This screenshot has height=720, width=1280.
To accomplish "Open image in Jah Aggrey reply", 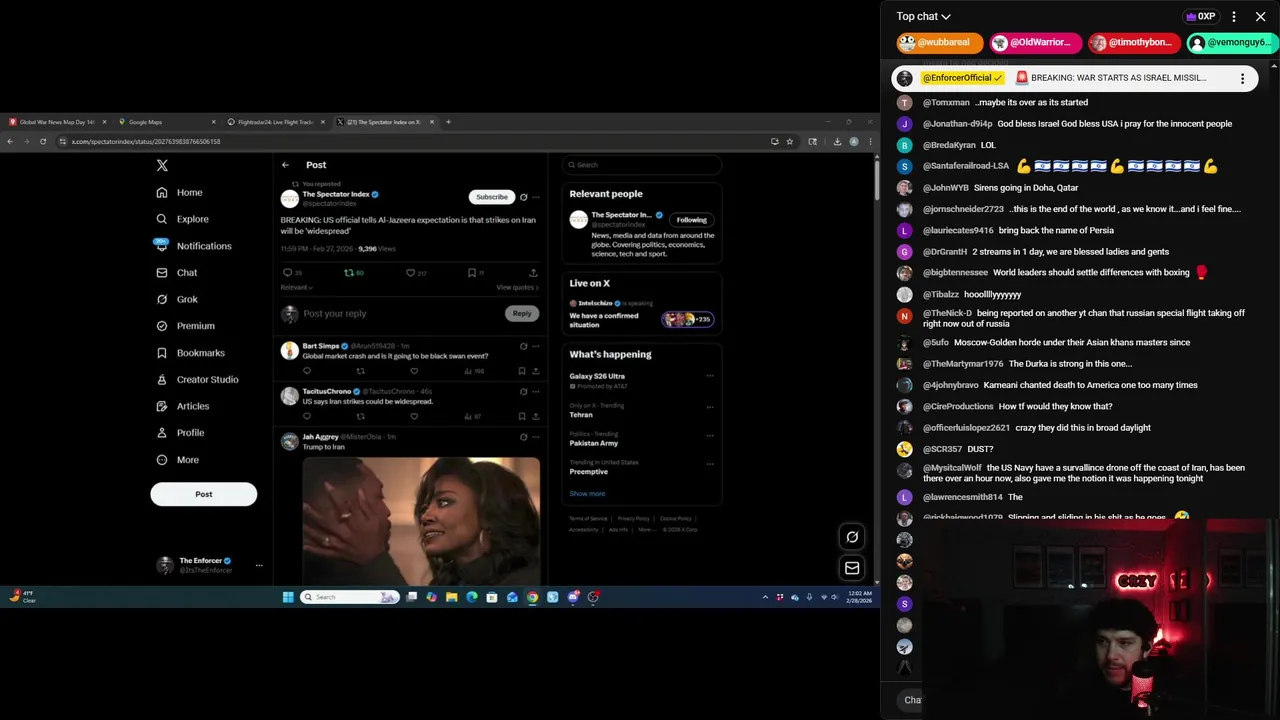I will [x=421, y=520].
